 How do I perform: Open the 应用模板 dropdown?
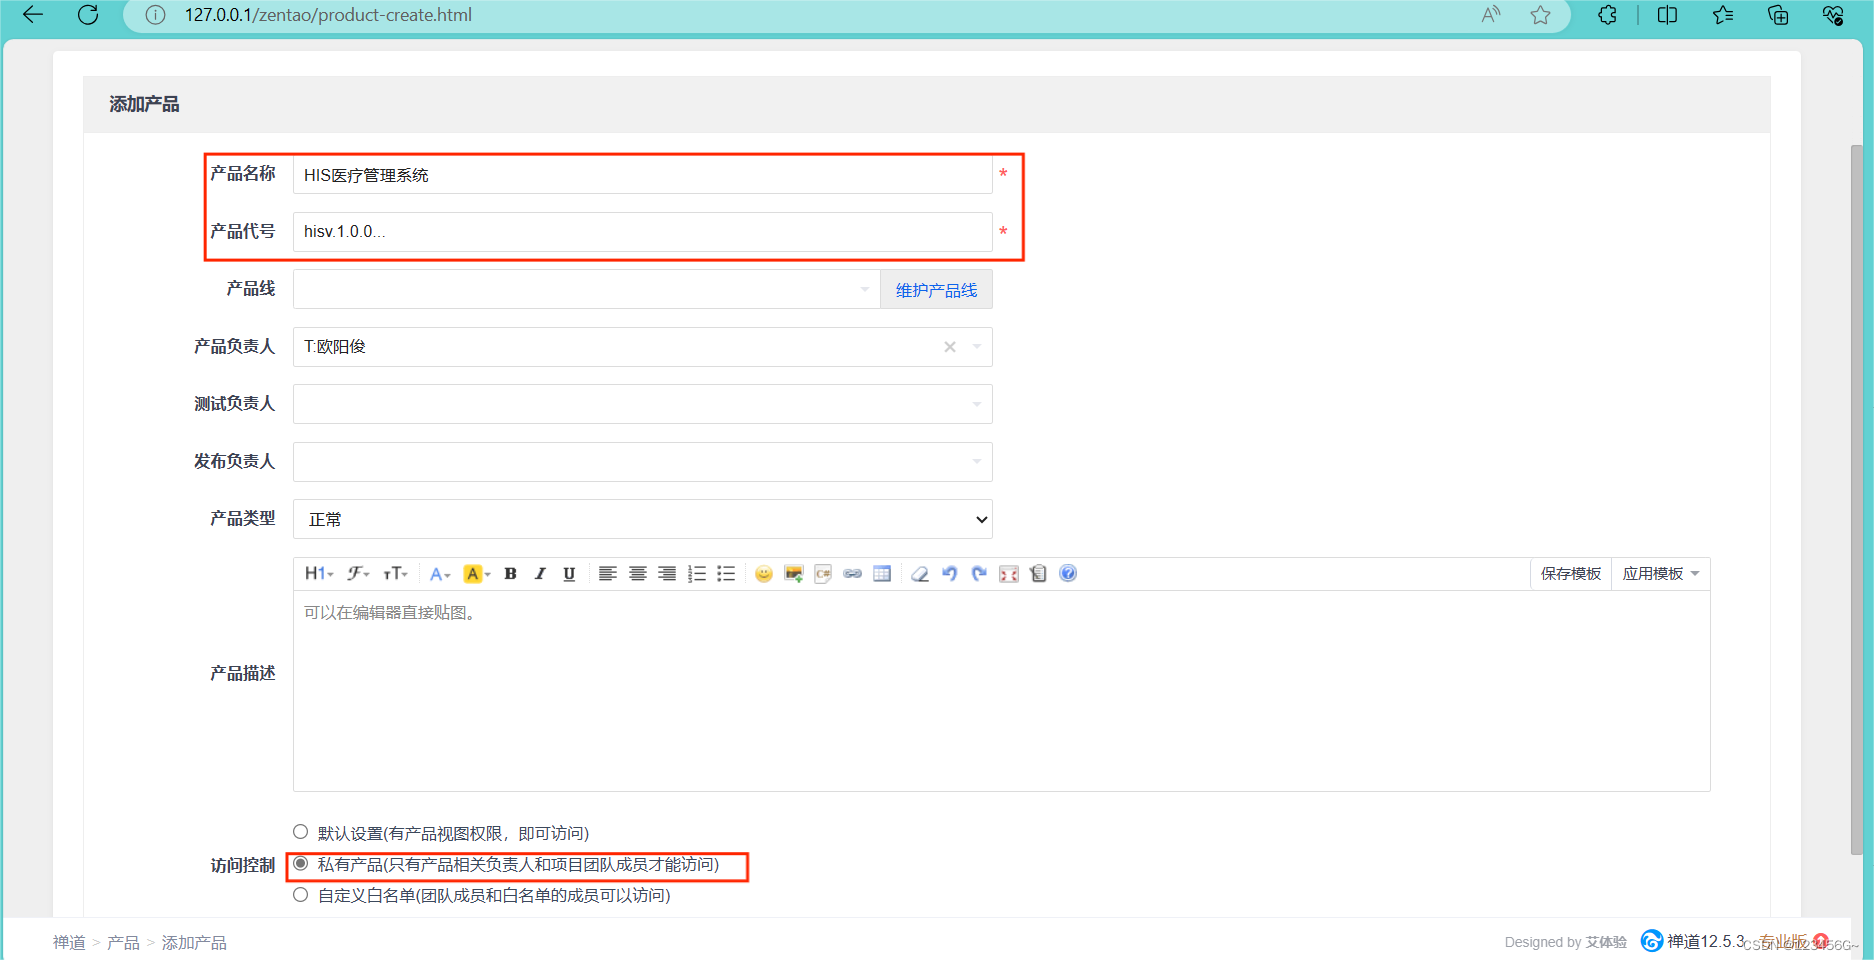click(x=1660, y=574)
